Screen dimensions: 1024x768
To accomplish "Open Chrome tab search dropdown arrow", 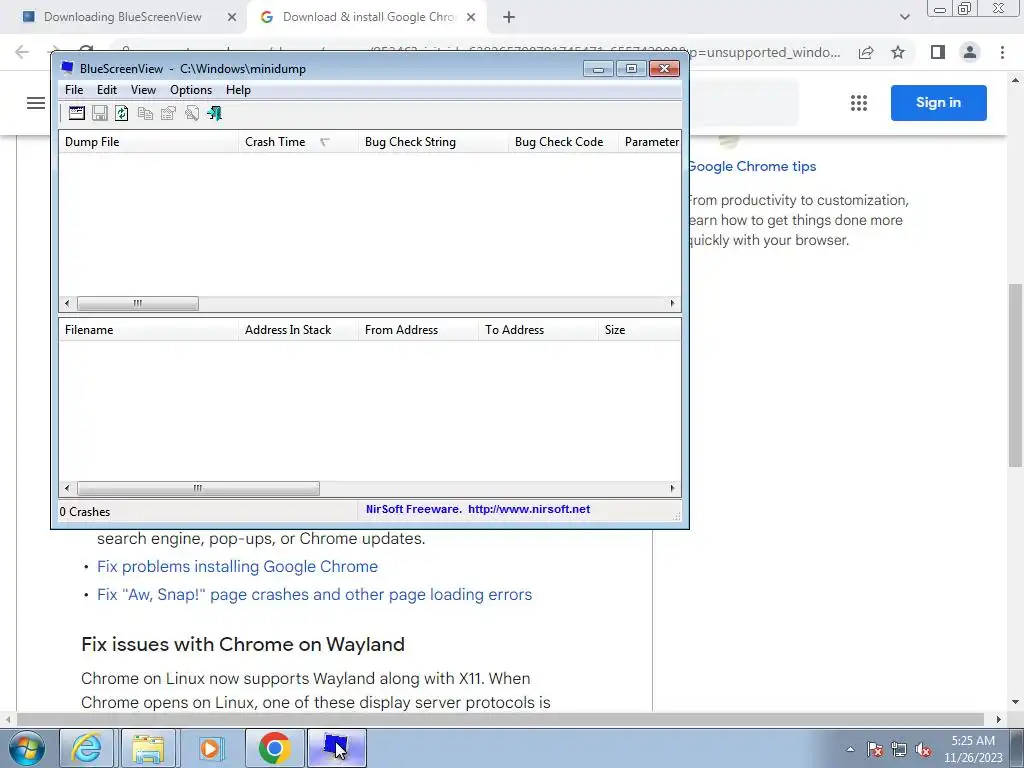I will (x=904, y=18).
